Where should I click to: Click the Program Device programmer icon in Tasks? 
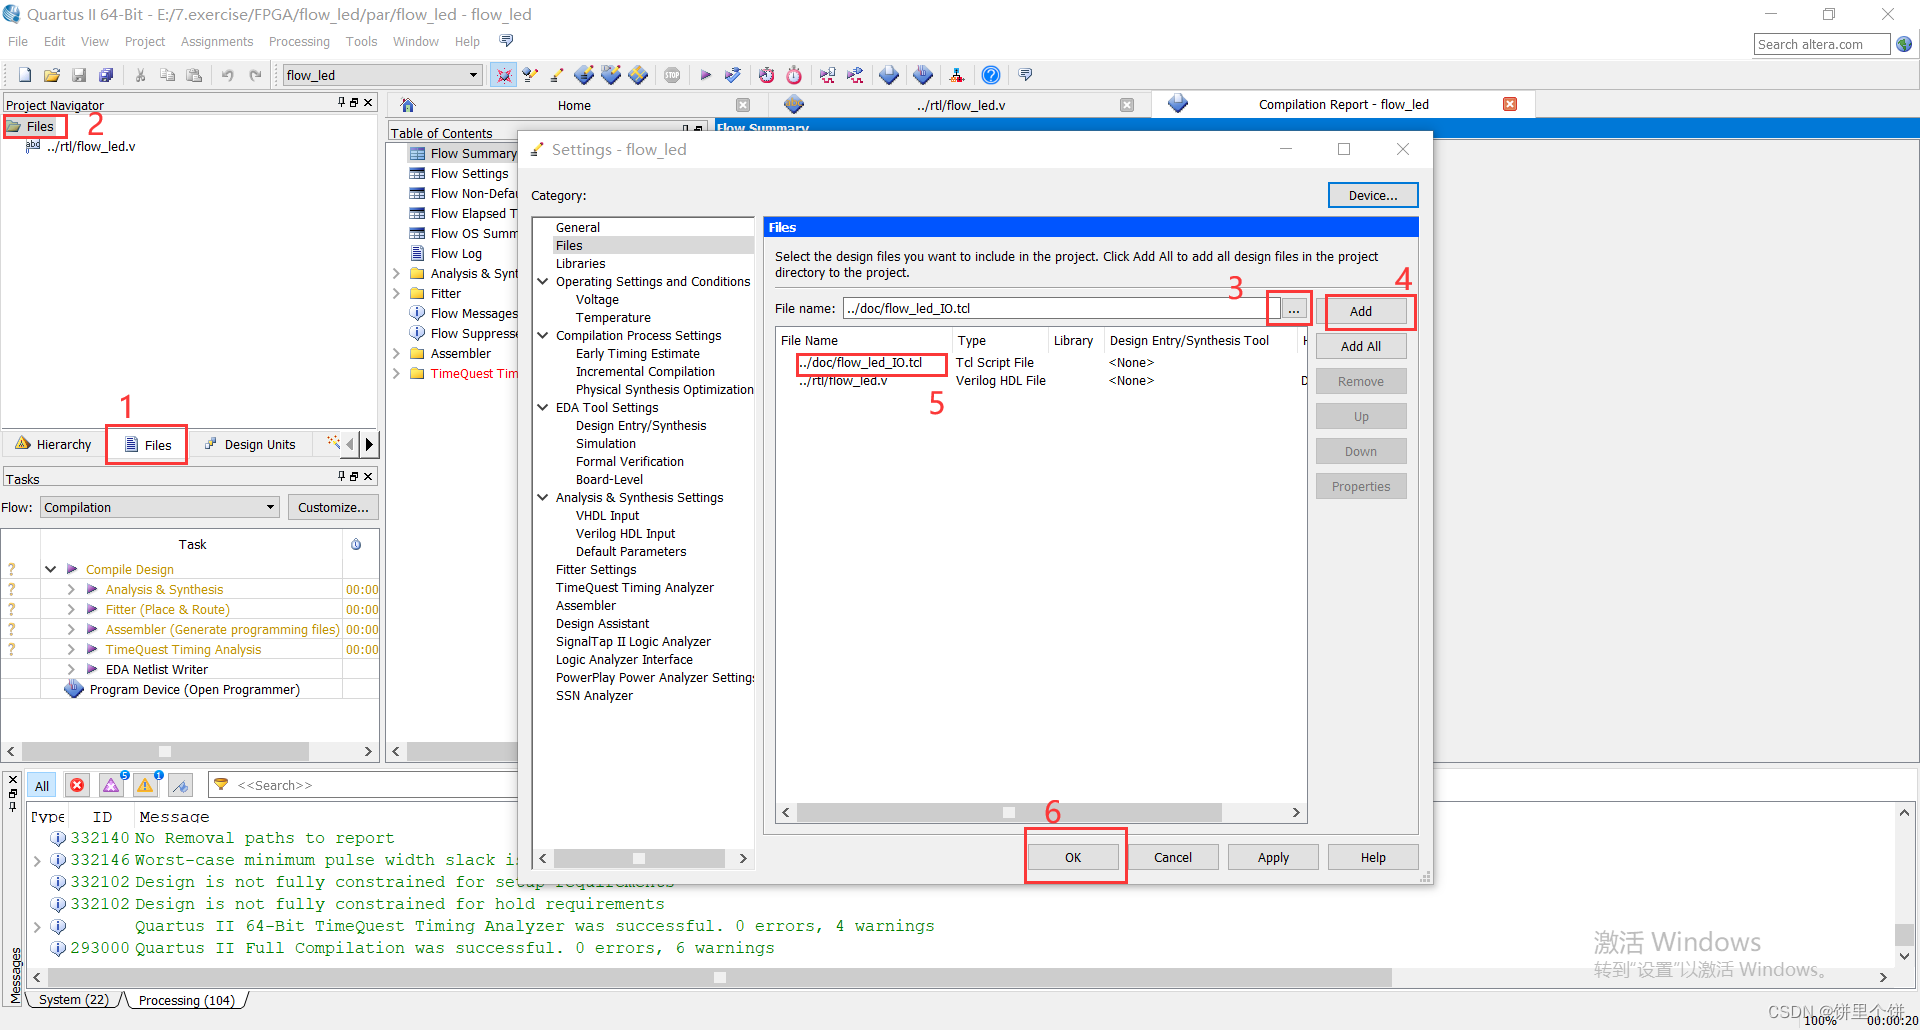coord(74,689)
